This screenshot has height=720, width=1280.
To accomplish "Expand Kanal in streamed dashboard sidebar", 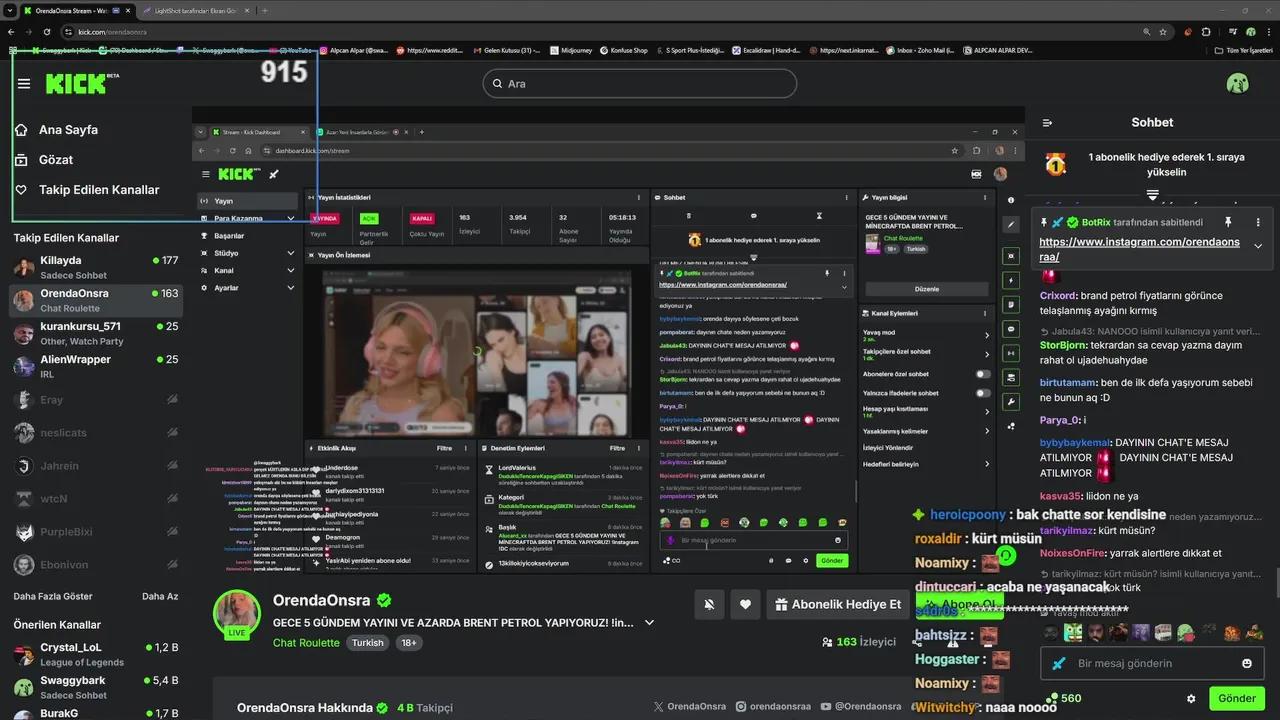I will [291, 270].
